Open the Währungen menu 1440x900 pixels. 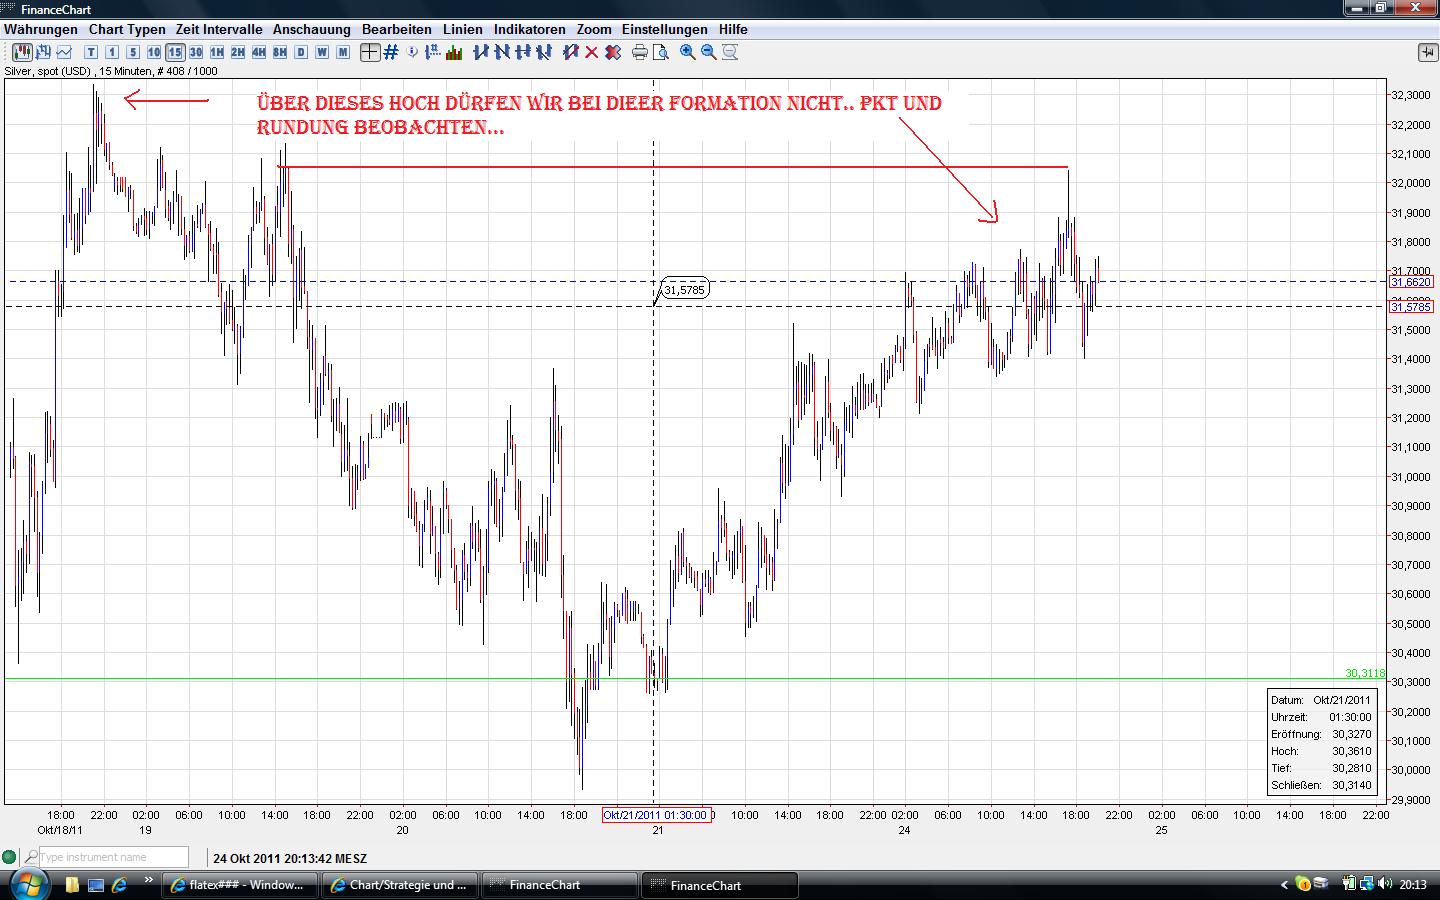click(x=41, y=29)
